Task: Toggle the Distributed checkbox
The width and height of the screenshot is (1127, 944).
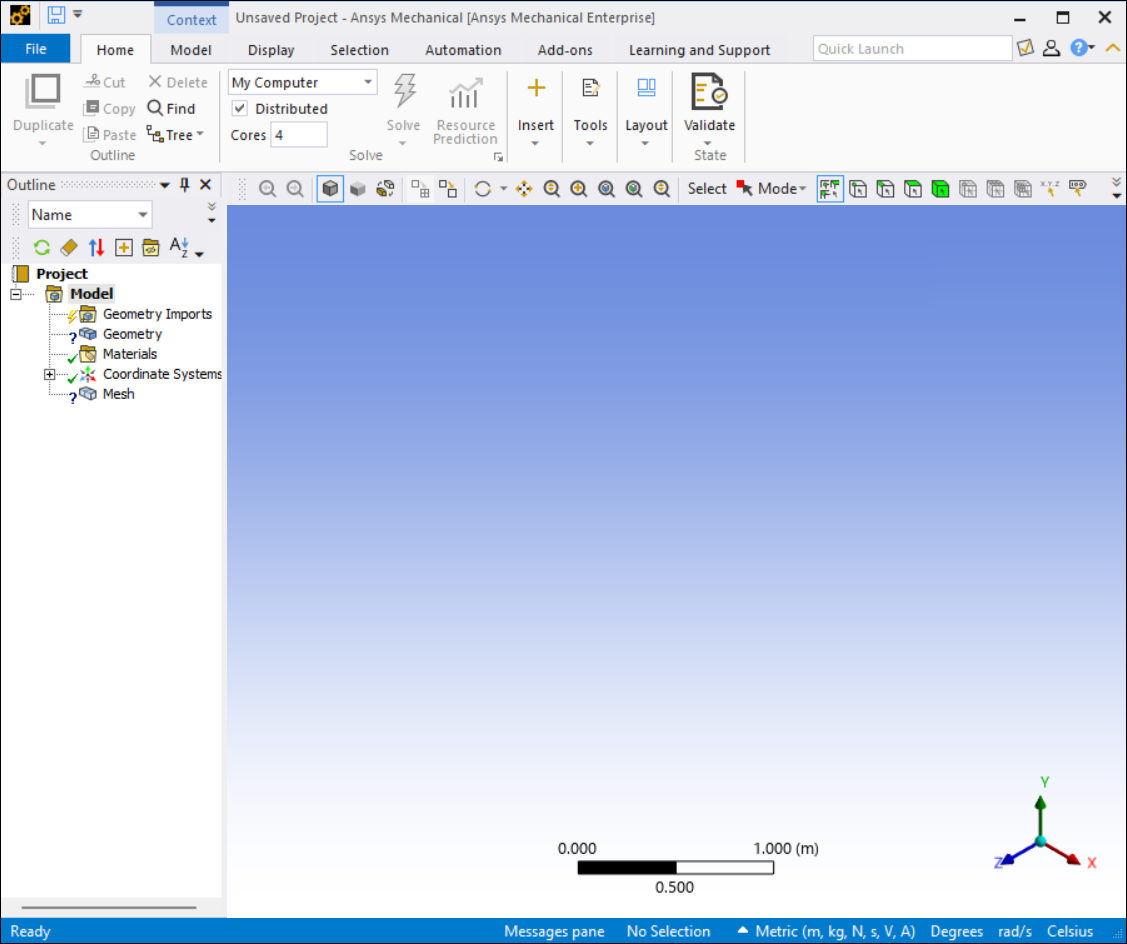Action: point(239,109)
